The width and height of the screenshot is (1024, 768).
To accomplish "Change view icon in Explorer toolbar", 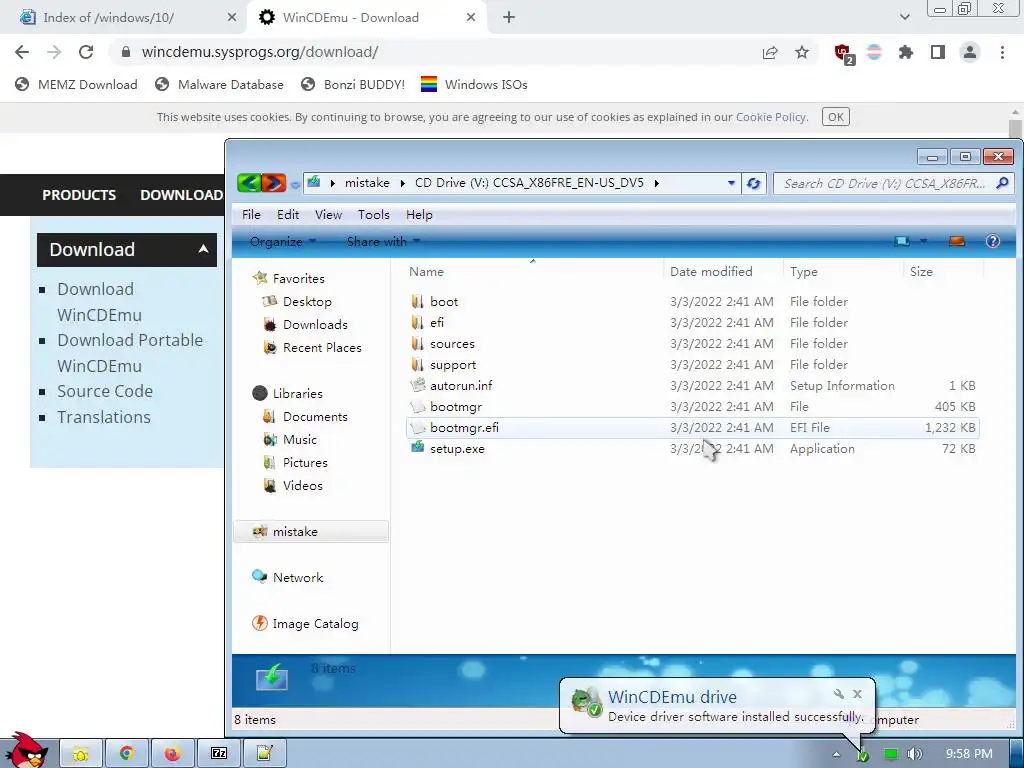I will (902, 241).
